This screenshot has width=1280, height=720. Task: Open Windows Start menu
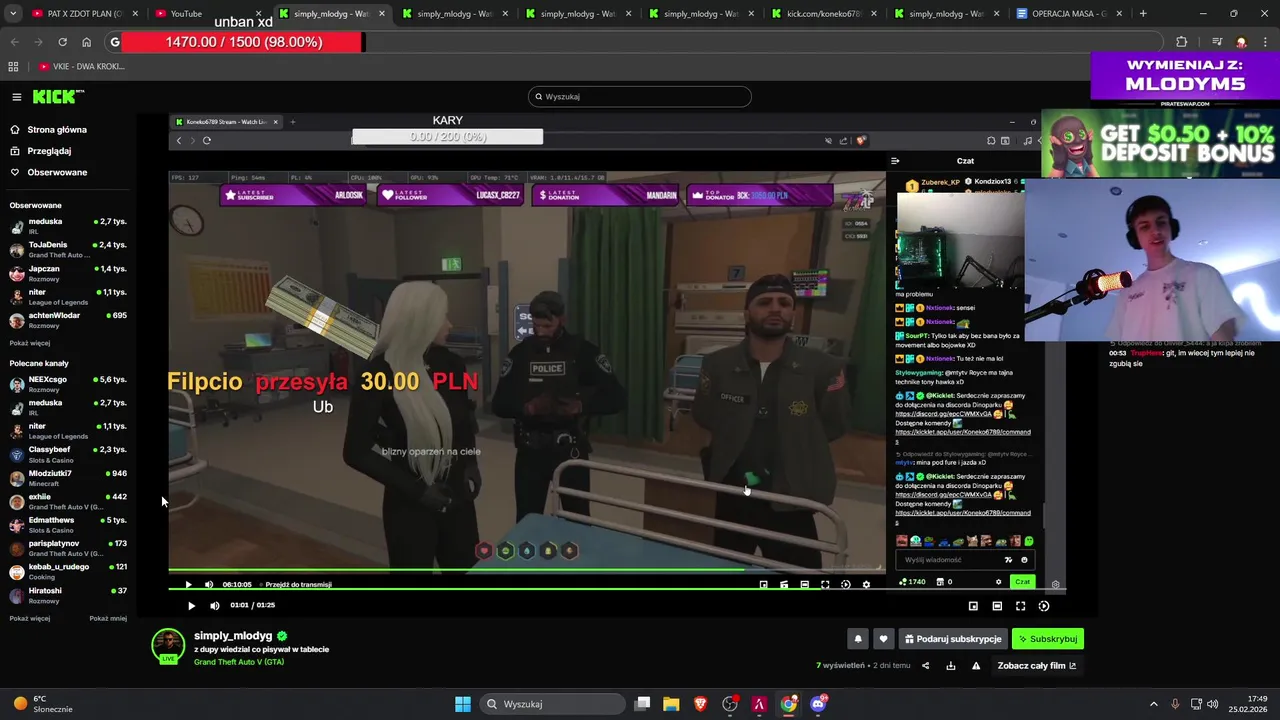point(463,704)
